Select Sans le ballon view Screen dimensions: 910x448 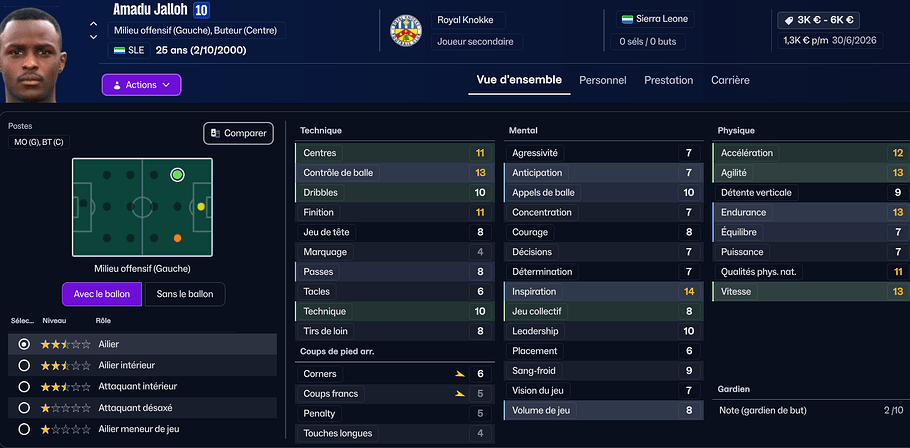(185, 294)
